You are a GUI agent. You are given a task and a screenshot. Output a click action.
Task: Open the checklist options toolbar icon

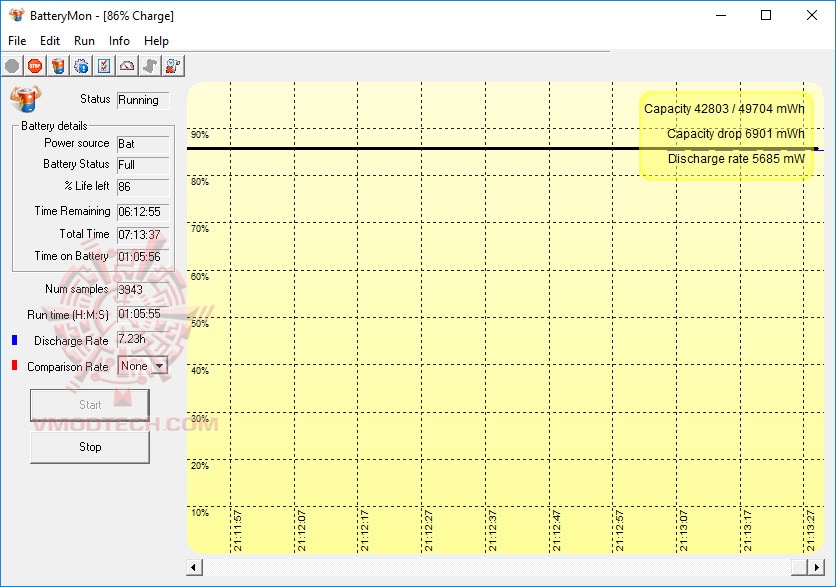[104, 66]
